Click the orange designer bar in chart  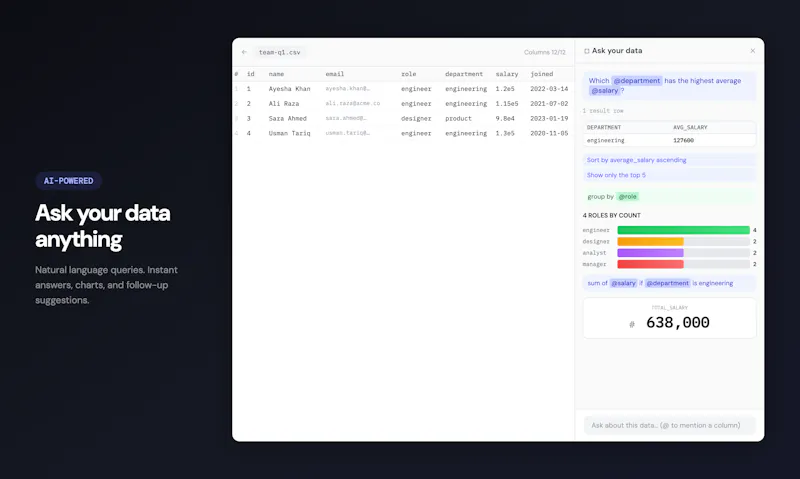tap(651, 241)
